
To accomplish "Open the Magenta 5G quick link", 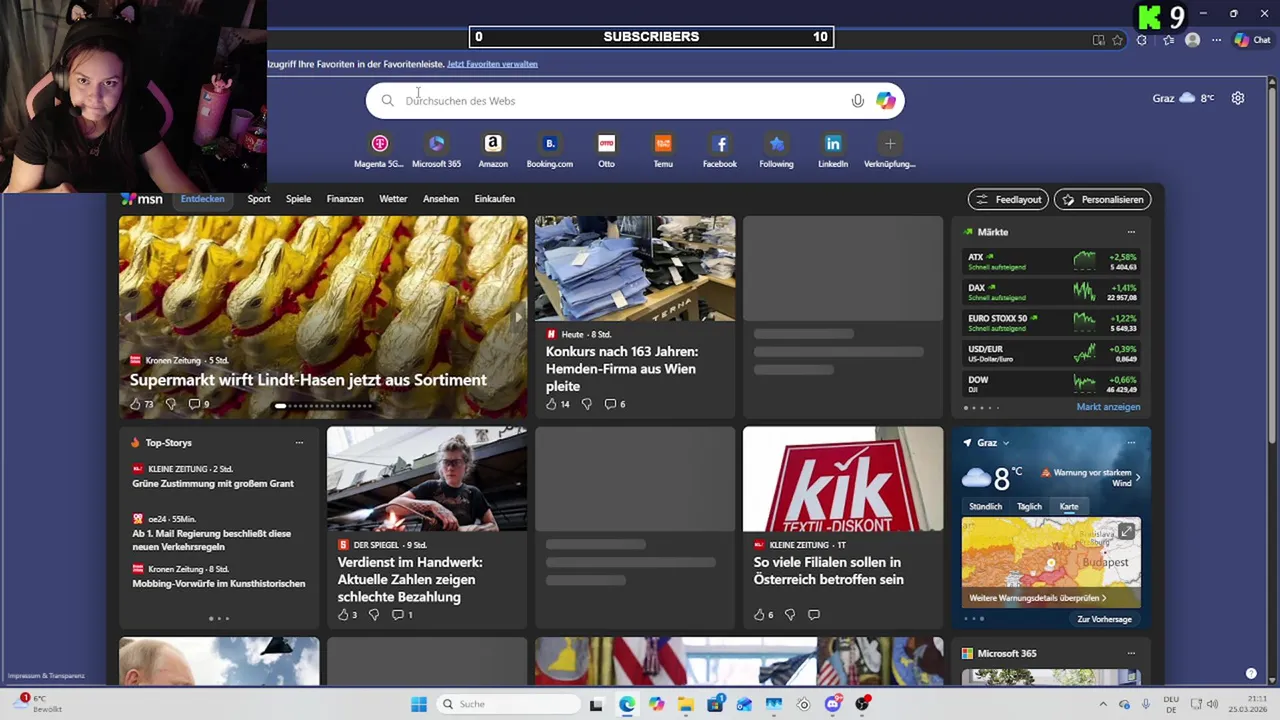I will tap(379, 151).
